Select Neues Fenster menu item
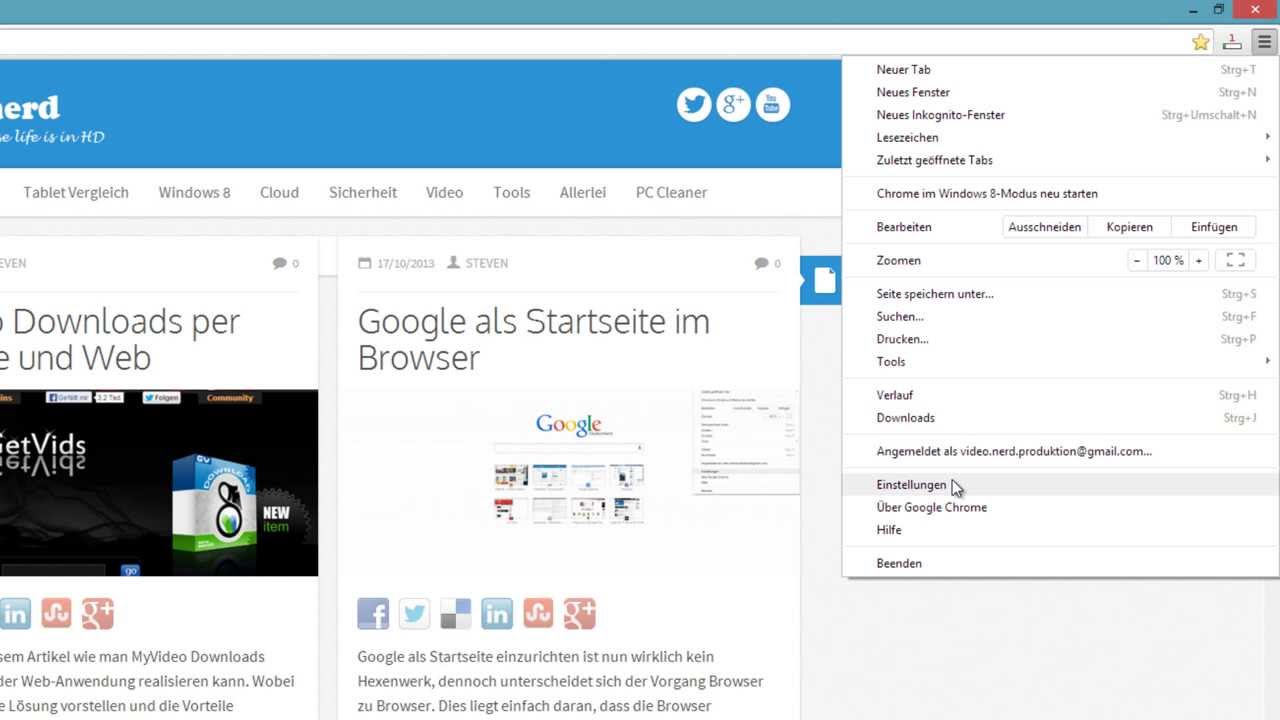Image resolution: width=1280 pixels, height=720 pixels. [1061, 92]
